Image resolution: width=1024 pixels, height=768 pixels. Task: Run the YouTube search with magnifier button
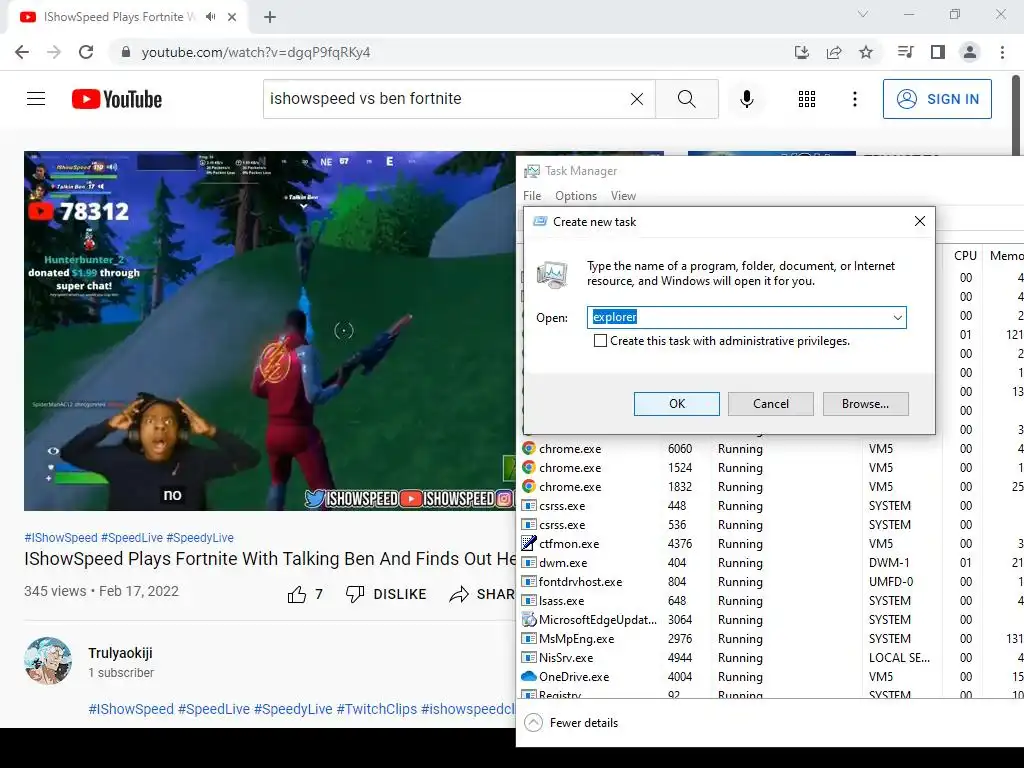686,99
